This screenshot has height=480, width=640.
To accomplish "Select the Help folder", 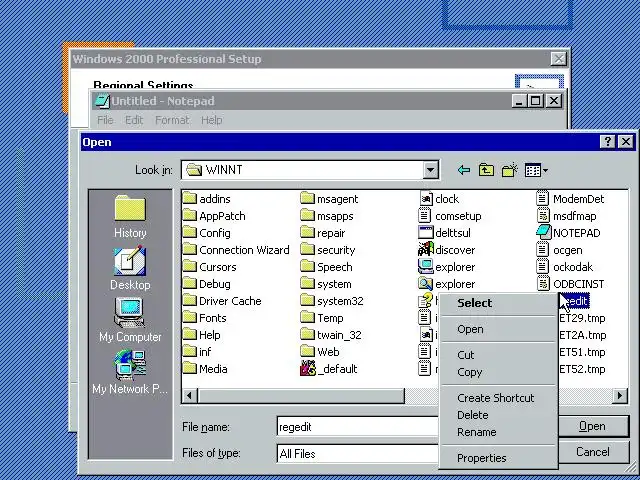I will 202,335.
